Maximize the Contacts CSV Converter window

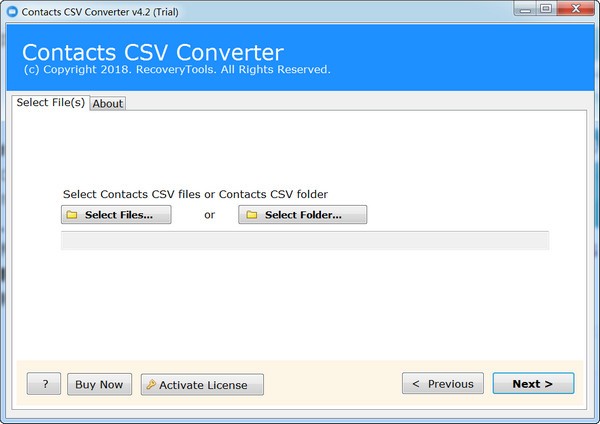pos(546,10)
